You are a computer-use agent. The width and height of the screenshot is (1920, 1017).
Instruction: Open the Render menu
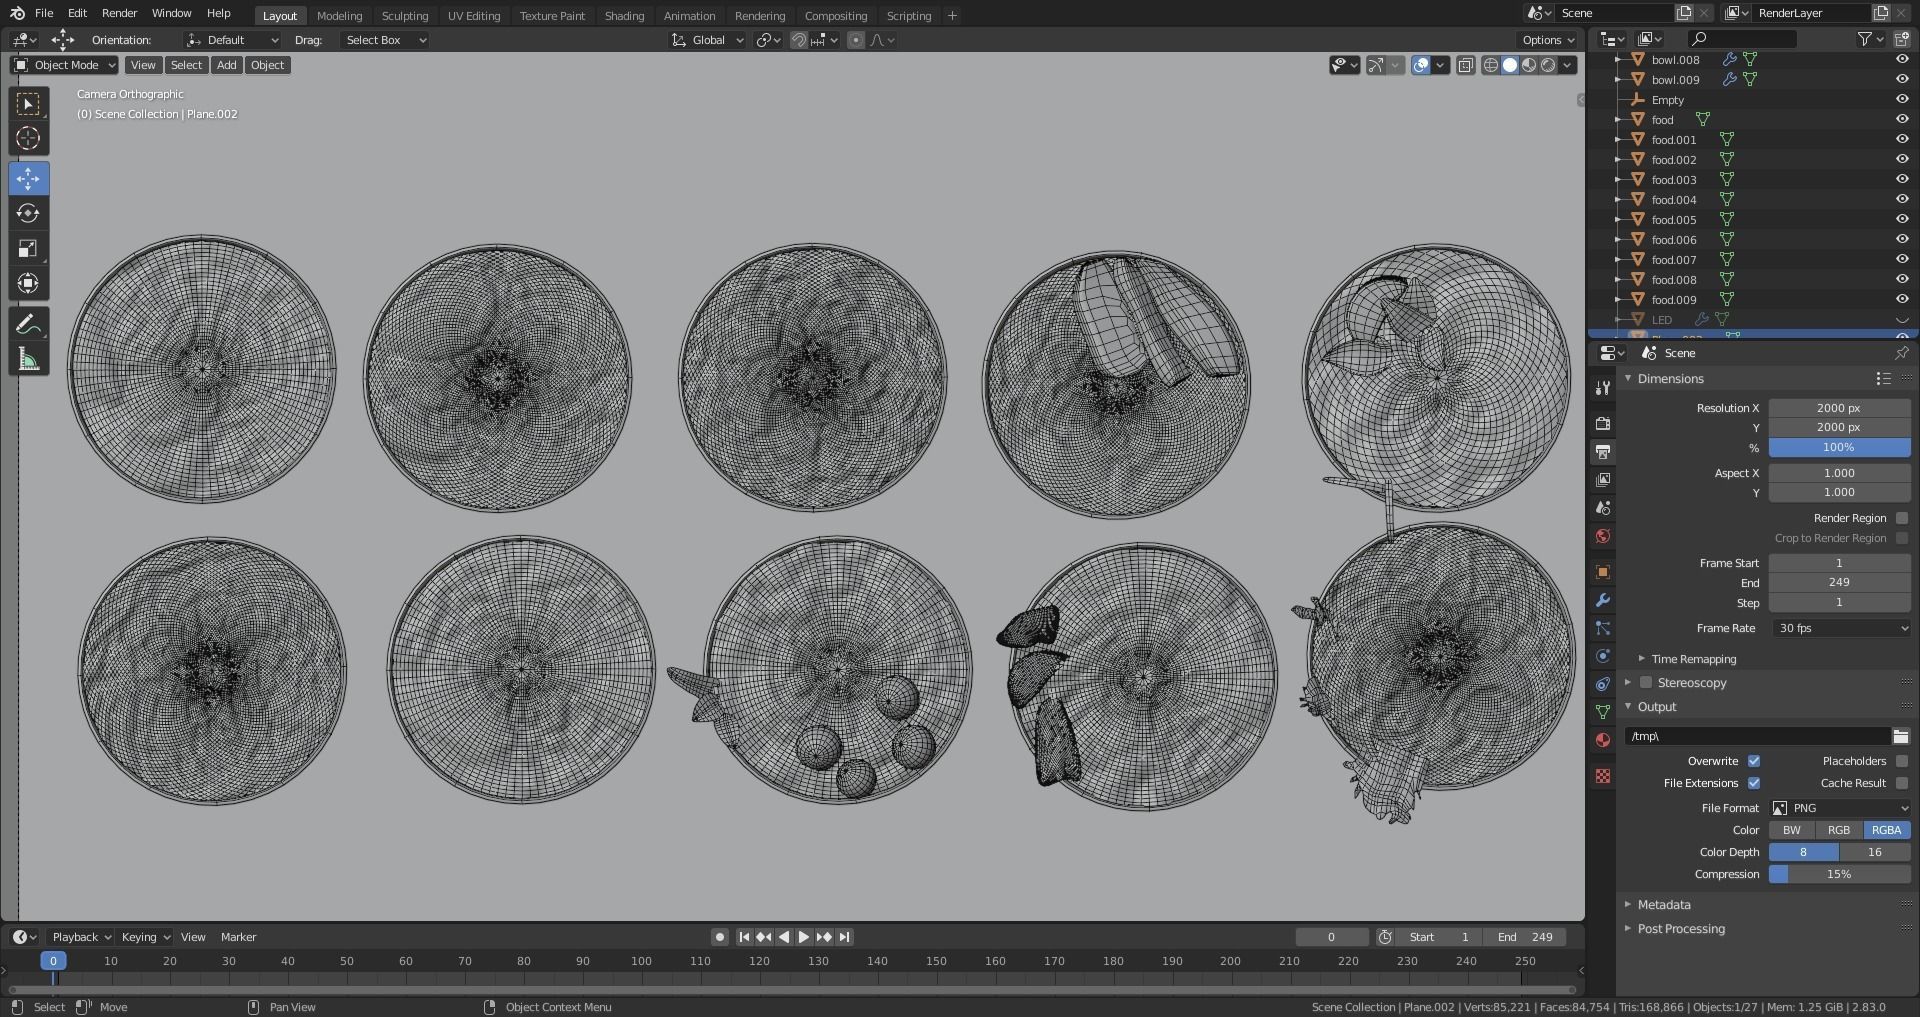[x=119, y=13]
